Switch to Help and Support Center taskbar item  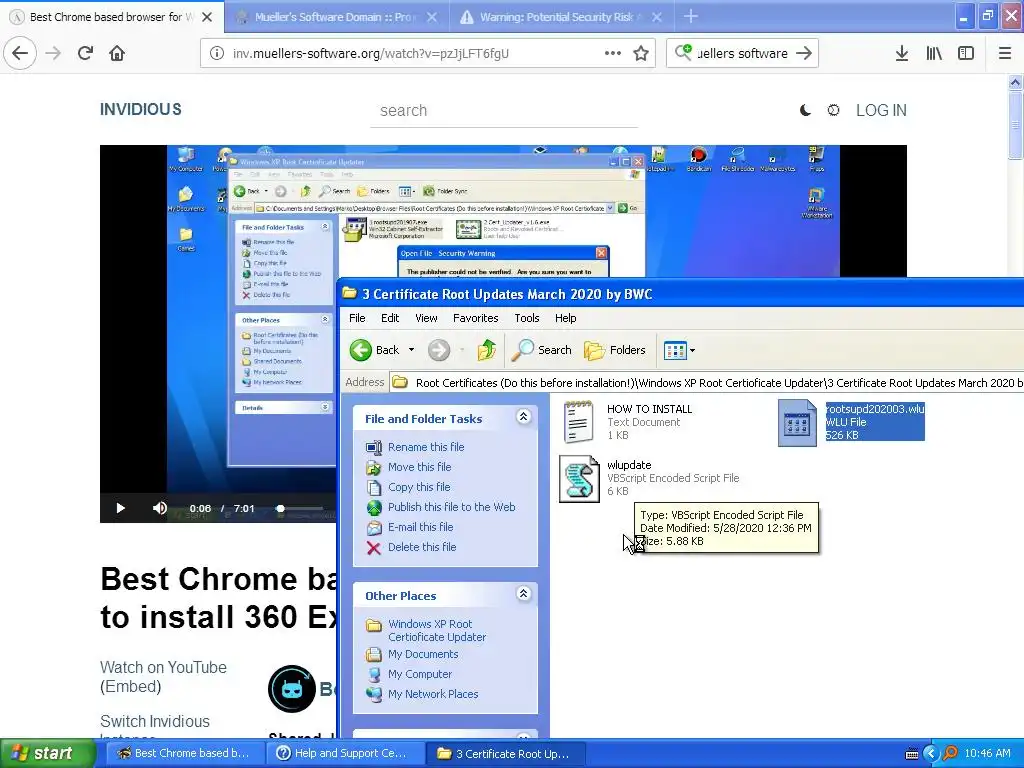pyautogui.click(x=343, y=753)
